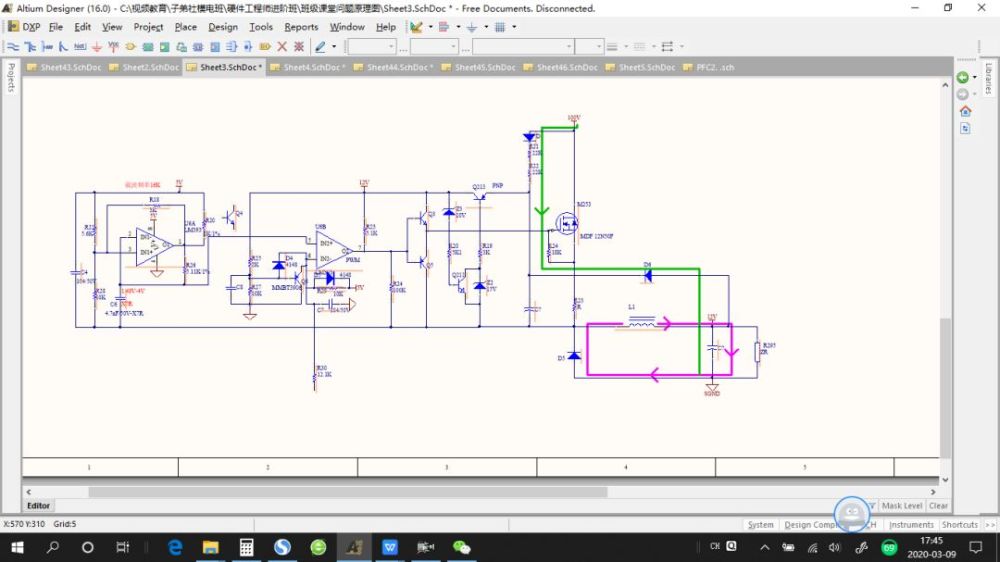Click the Clear button
This screenshot has height=562, width=1000.
938,506
